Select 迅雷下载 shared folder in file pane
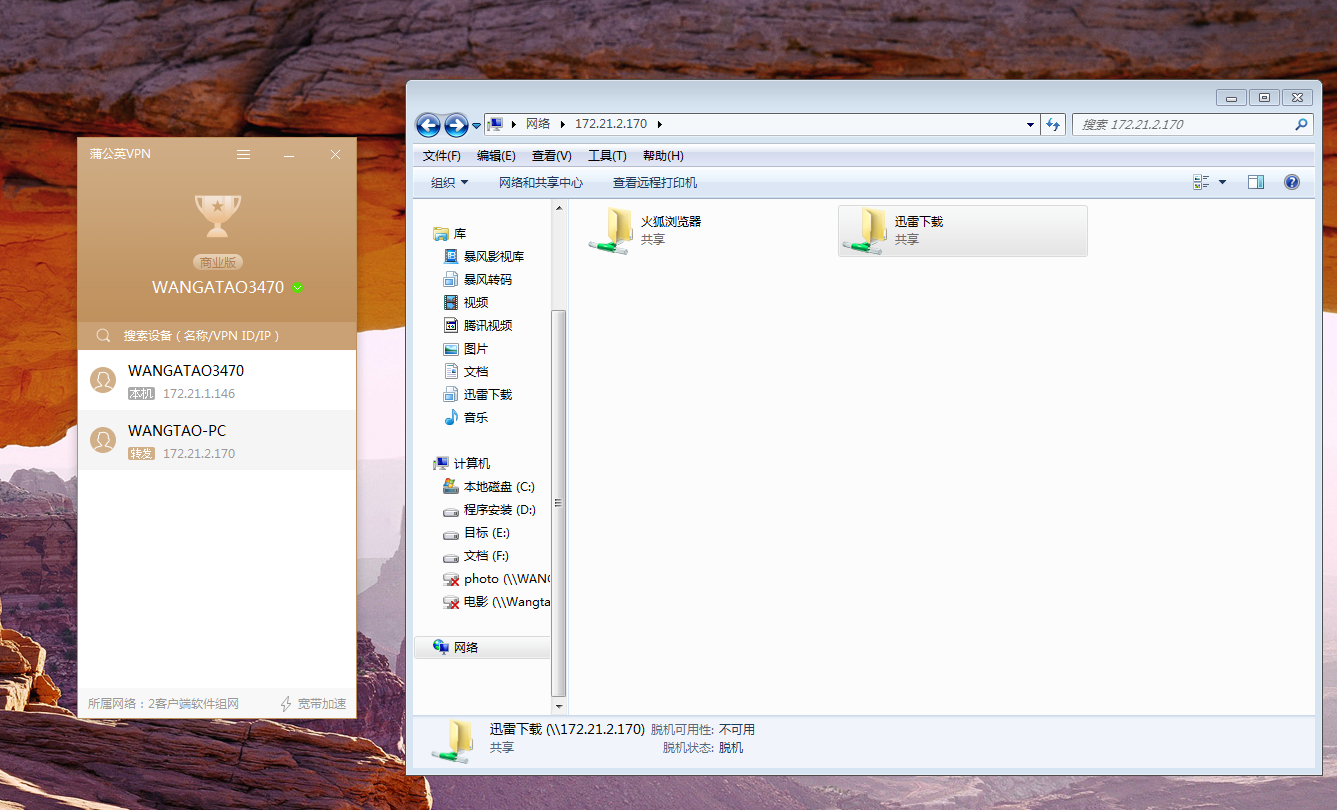 (962, 231)
